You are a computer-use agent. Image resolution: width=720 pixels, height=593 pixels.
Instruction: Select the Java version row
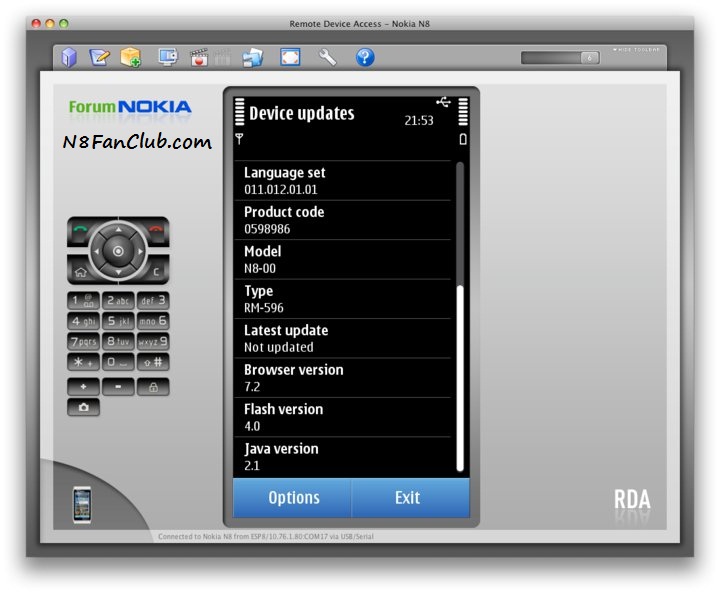[343, 457]
